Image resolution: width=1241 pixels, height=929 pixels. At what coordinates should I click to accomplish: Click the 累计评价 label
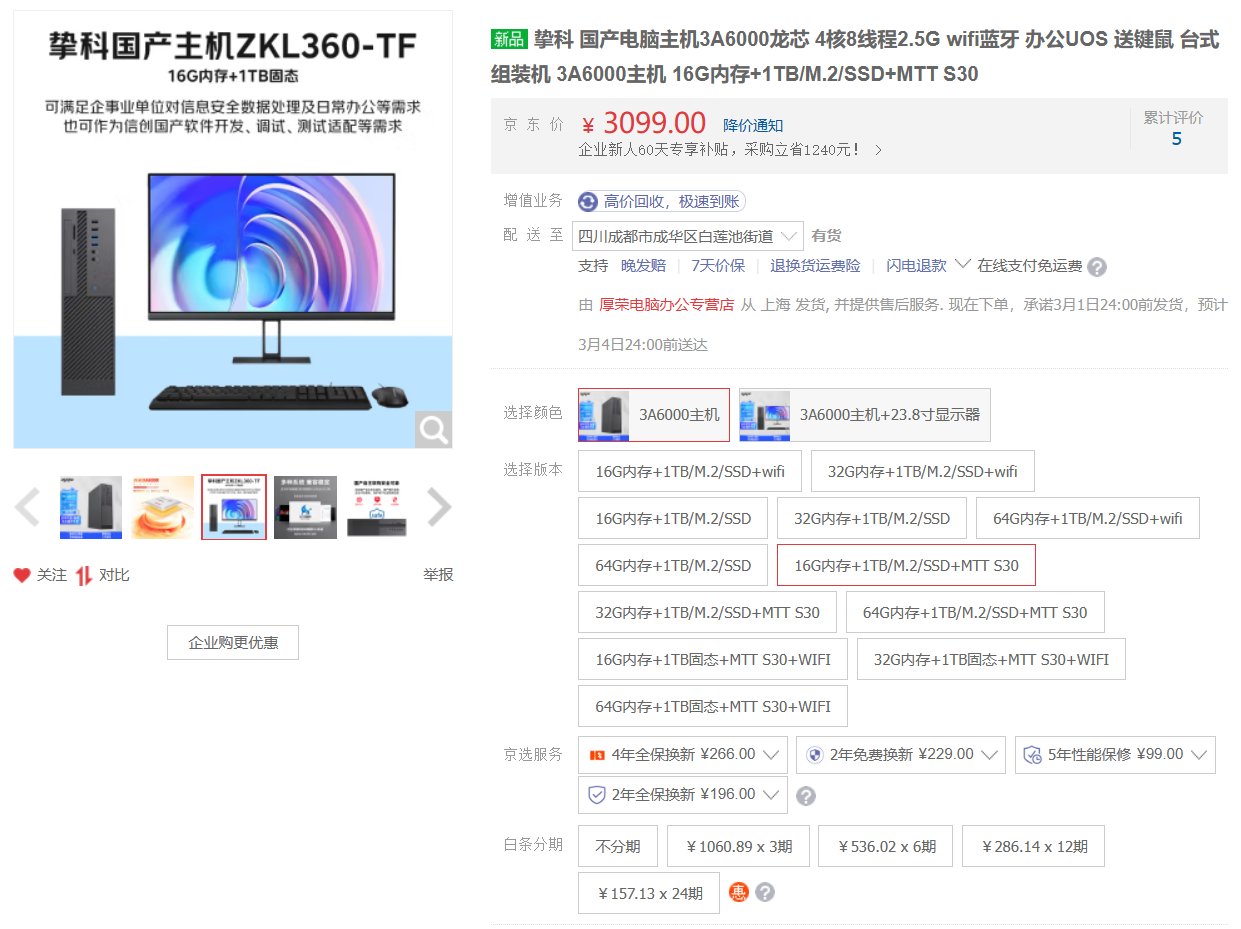tap(1173, 118)
